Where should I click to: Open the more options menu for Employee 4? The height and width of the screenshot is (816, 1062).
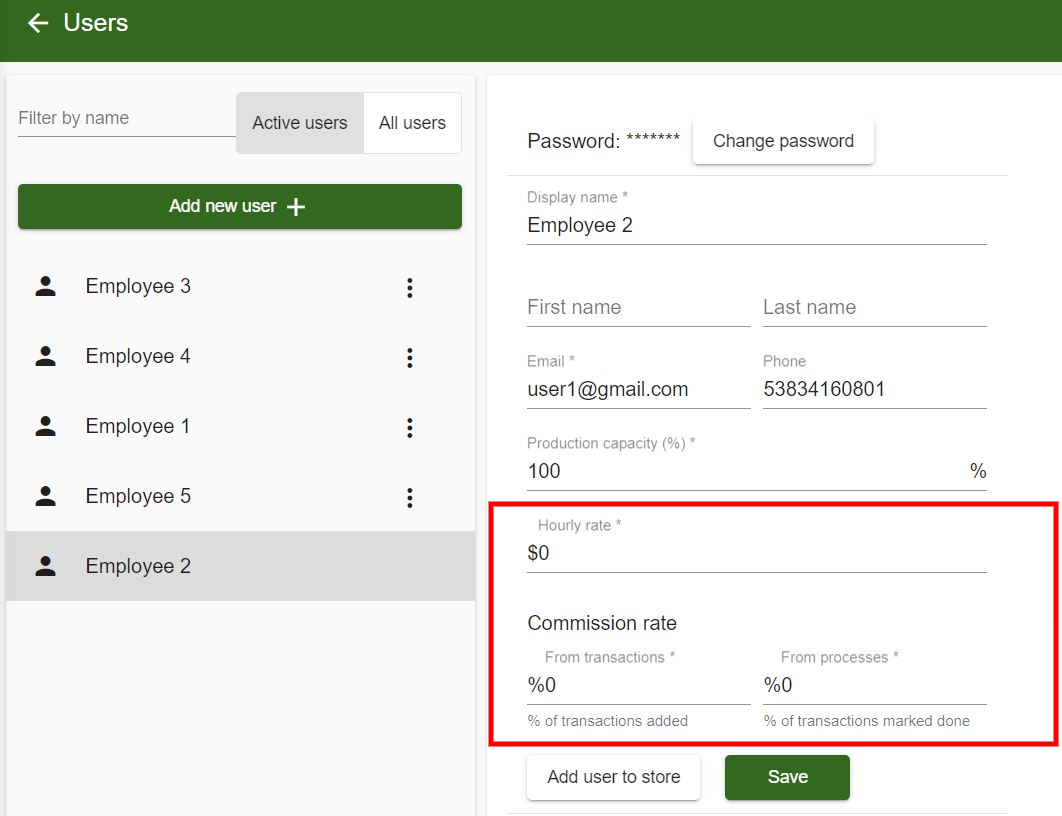click(x=410, y=358)
